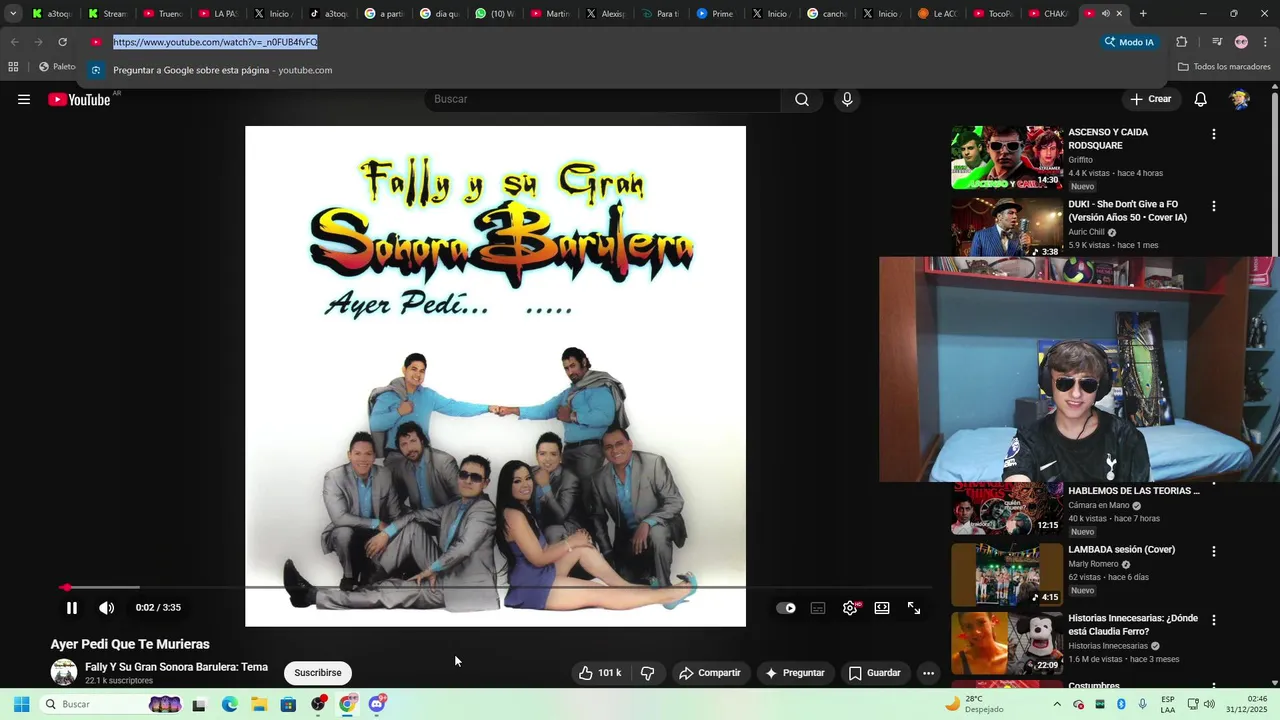
Task: Open Discord from the taskbar
Action: (377, 704)
